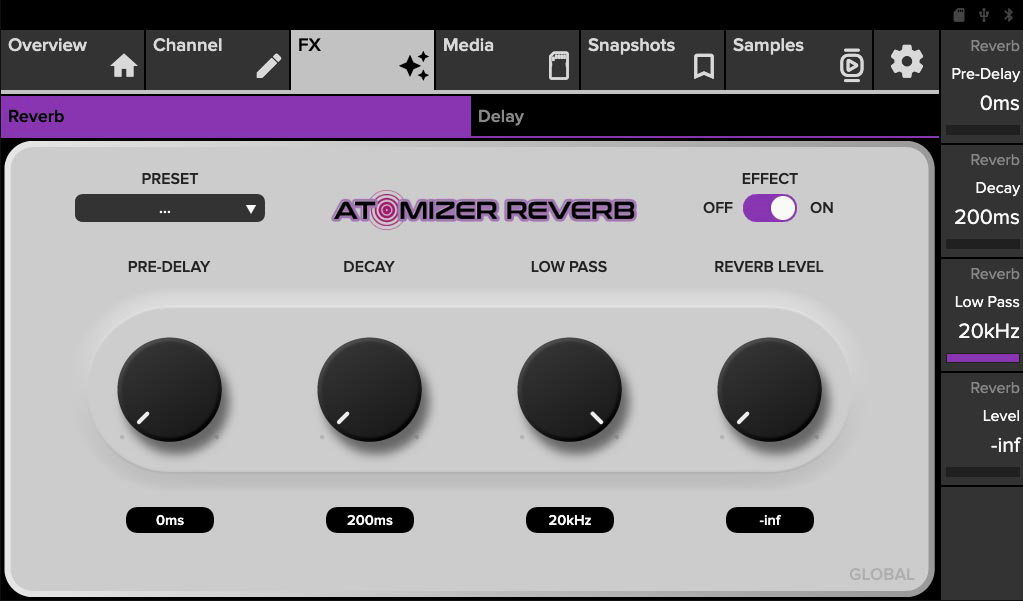Click the pencil icon on Channel
1023x601 pixels.
[268, 67]
